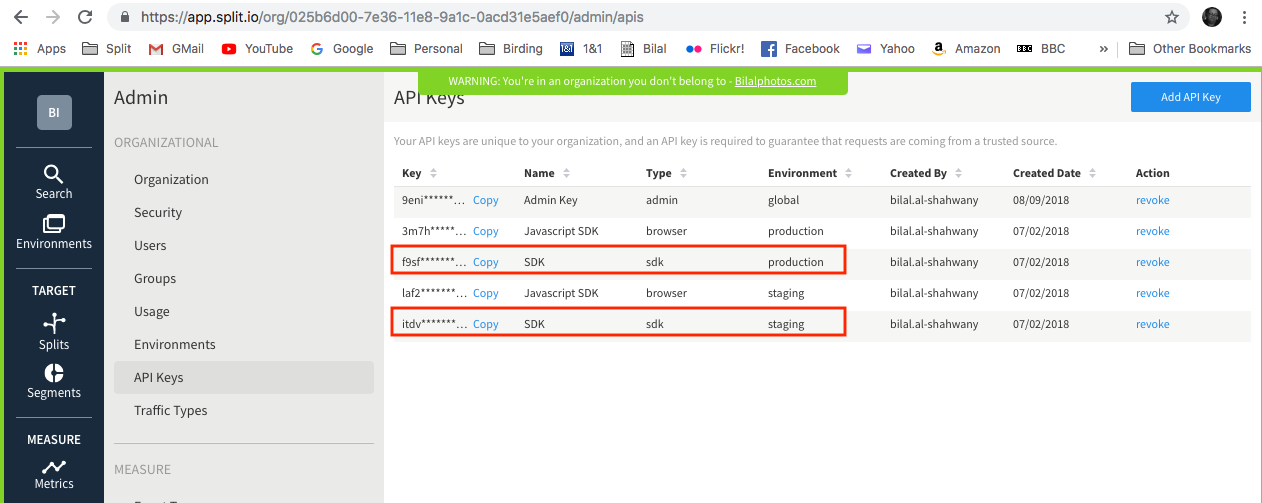Open the Environments sidebar icon
Viewport: 1262px width, 503px height.
tap(54, 232)
